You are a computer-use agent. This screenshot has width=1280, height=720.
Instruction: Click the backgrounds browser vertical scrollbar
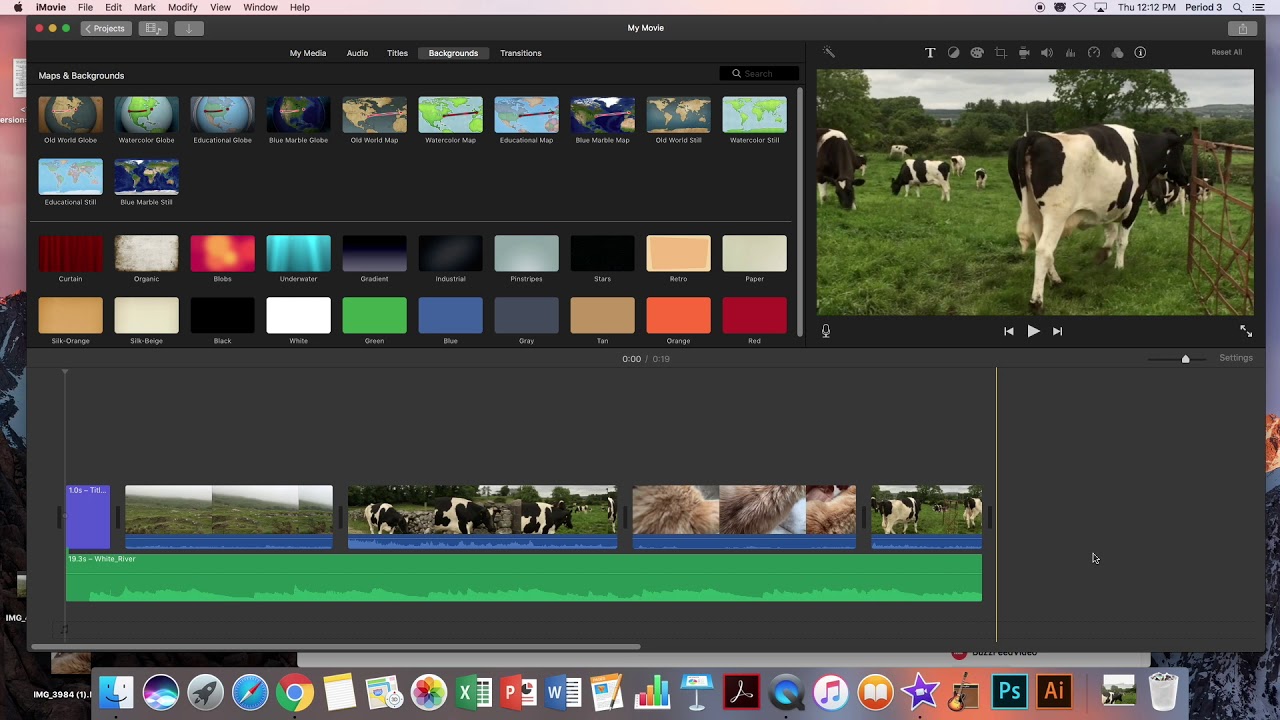pyautogui.click(x=799, y=212)
